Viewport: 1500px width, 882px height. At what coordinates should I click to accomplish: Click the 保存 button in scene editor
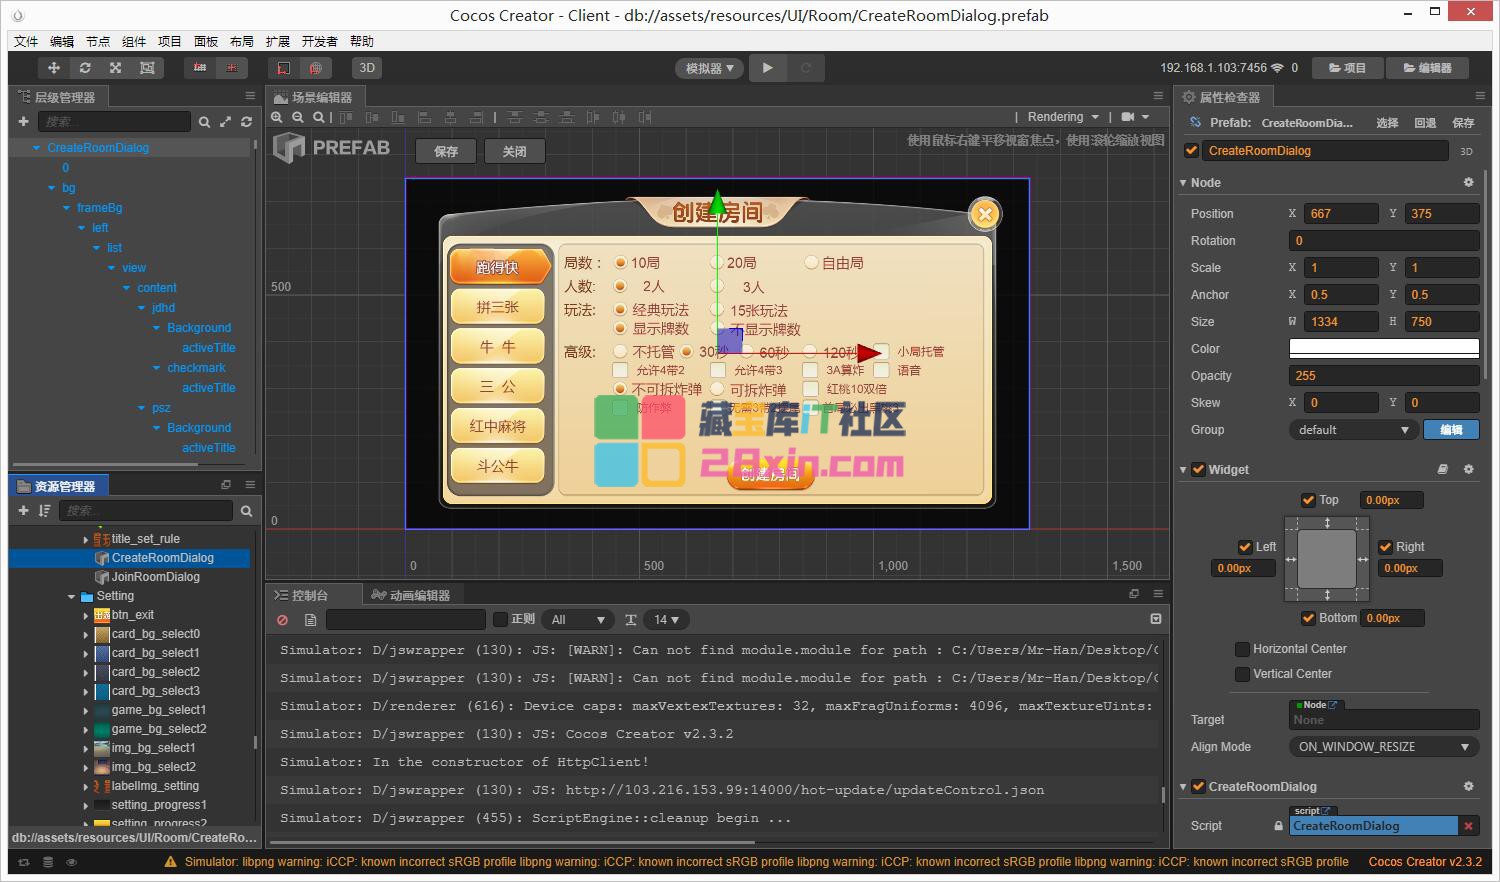click(x=446, y=151)
